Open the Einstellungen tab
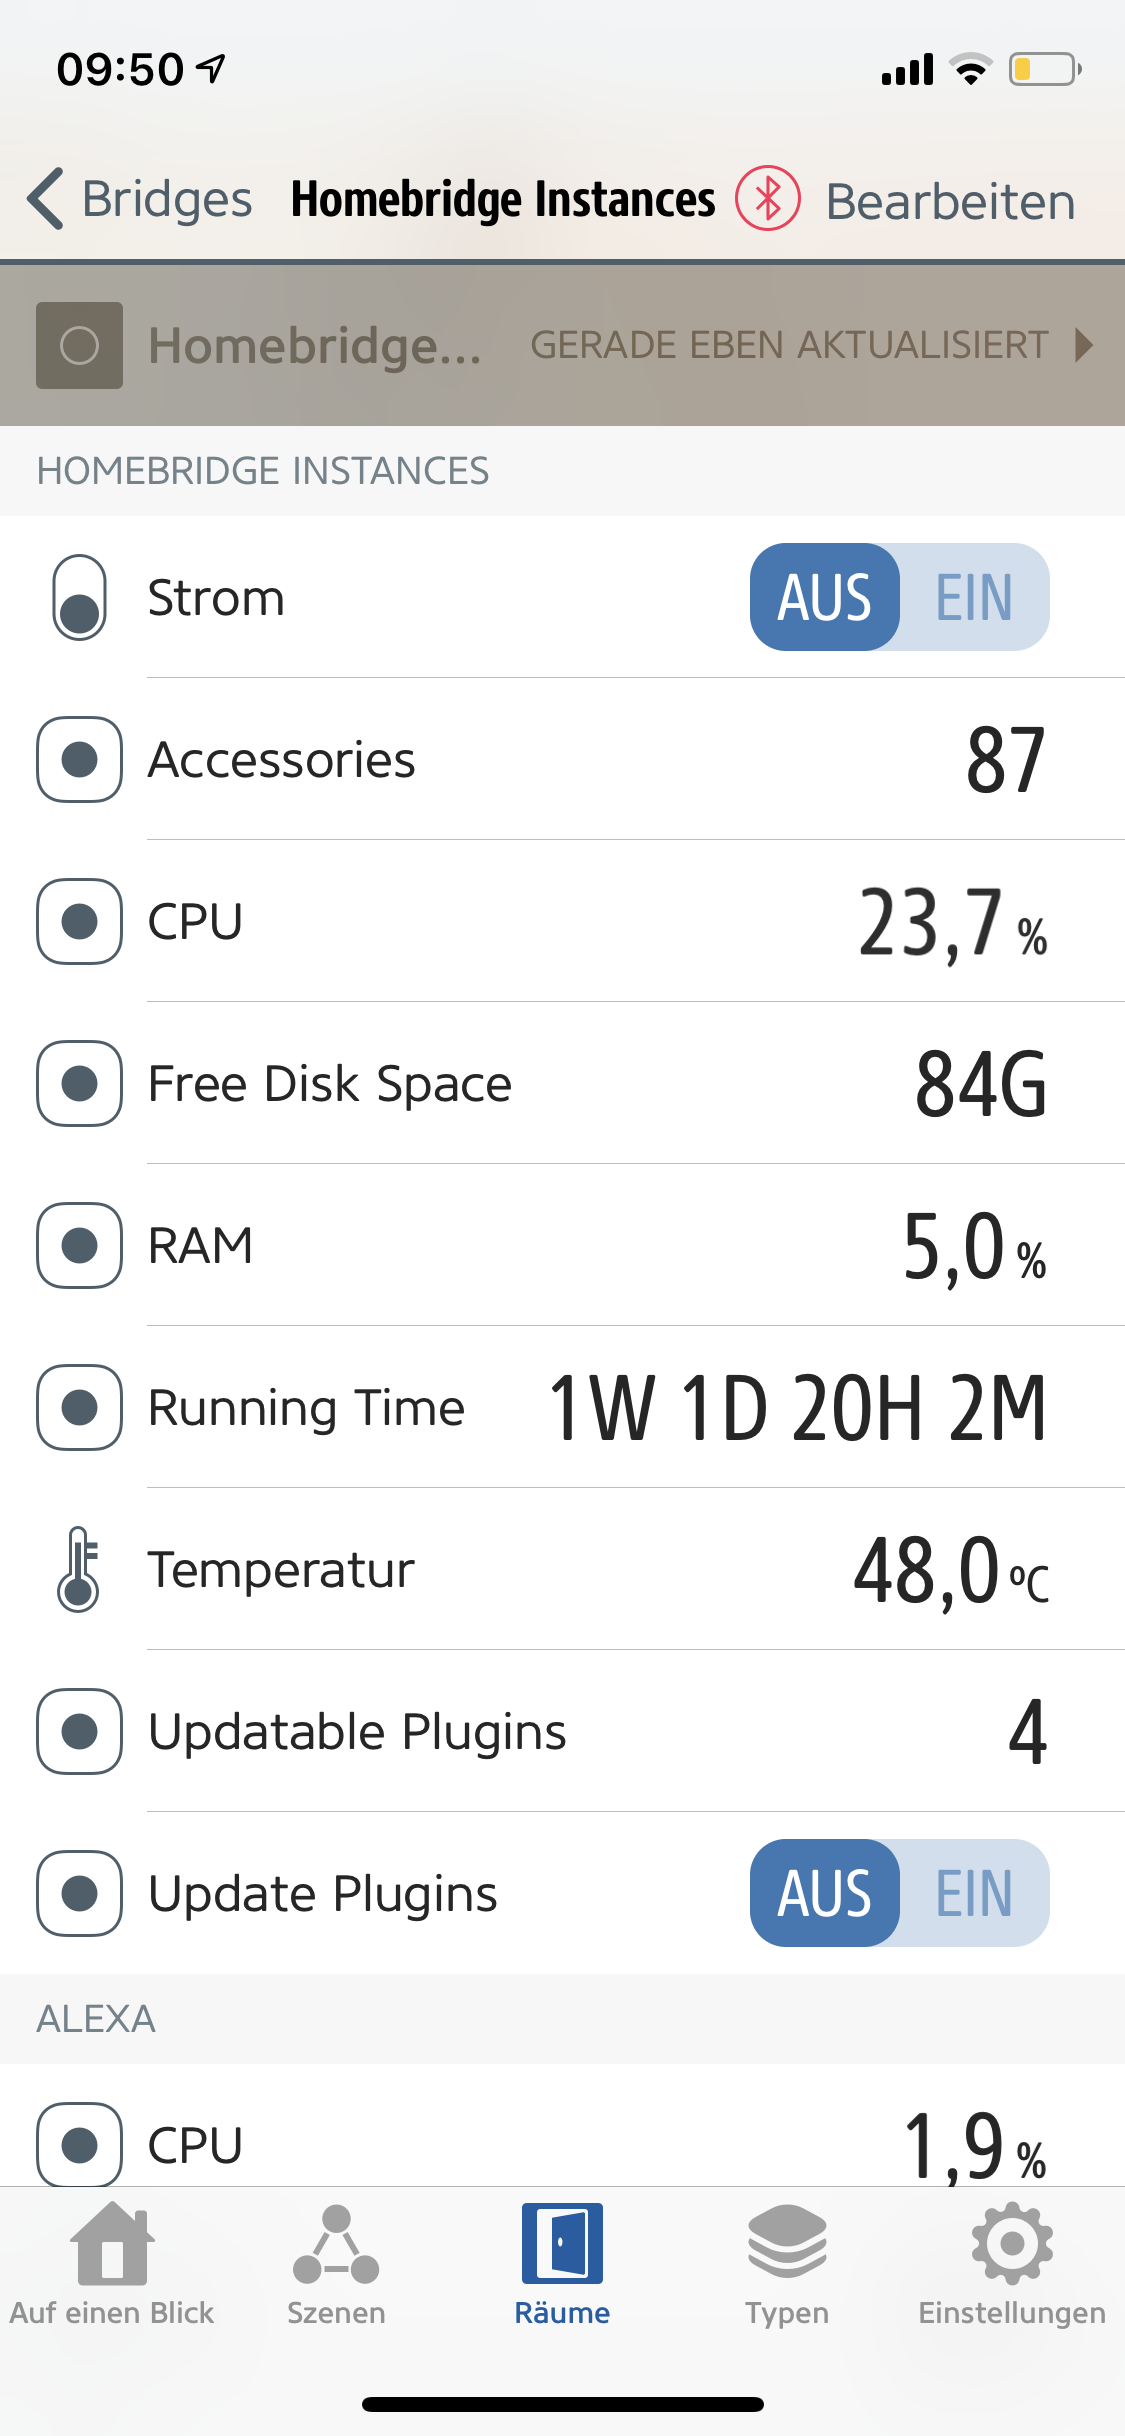 (x=1012, y=2262)
